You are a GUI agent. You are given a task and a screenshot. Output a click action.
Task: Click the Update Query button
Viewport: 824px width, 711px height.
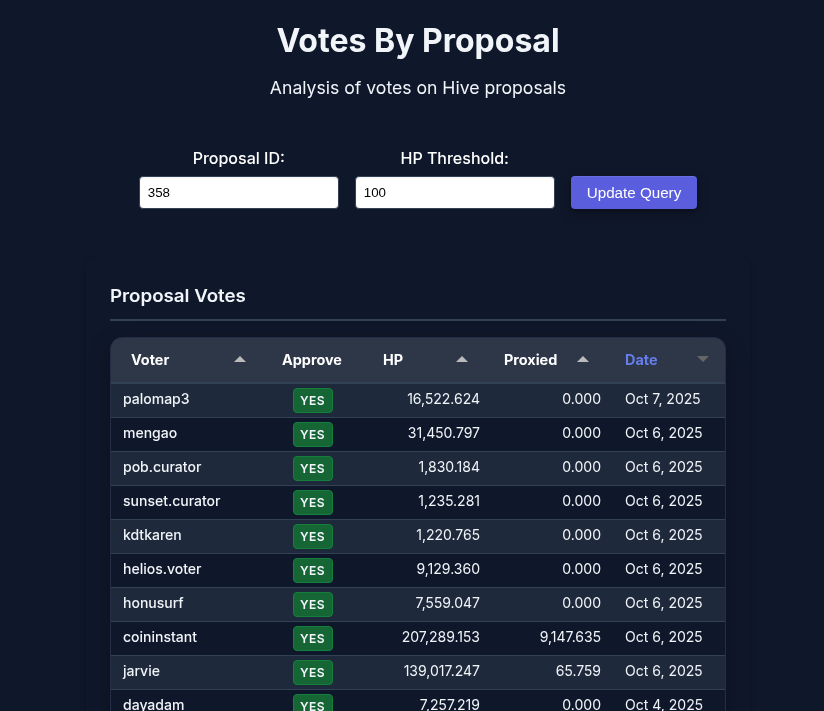click(634, 193)
